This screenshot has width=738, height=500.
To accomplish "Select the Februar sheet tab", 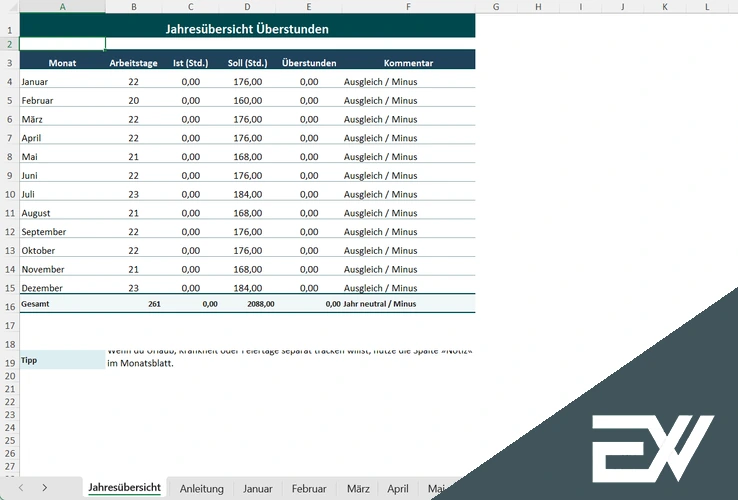I will 309,489.
